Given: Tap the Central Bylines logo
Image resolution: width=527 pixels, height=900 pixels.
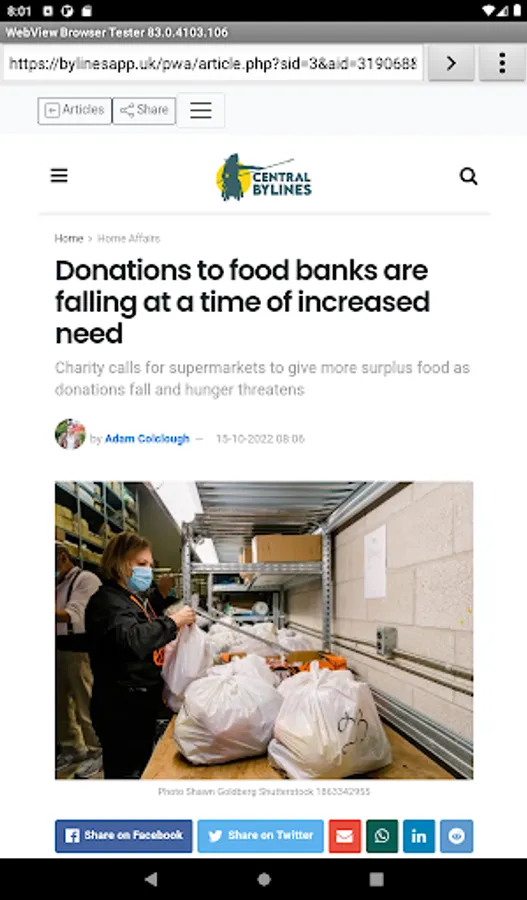Looking at the screenshot, I should pos(264,177).
